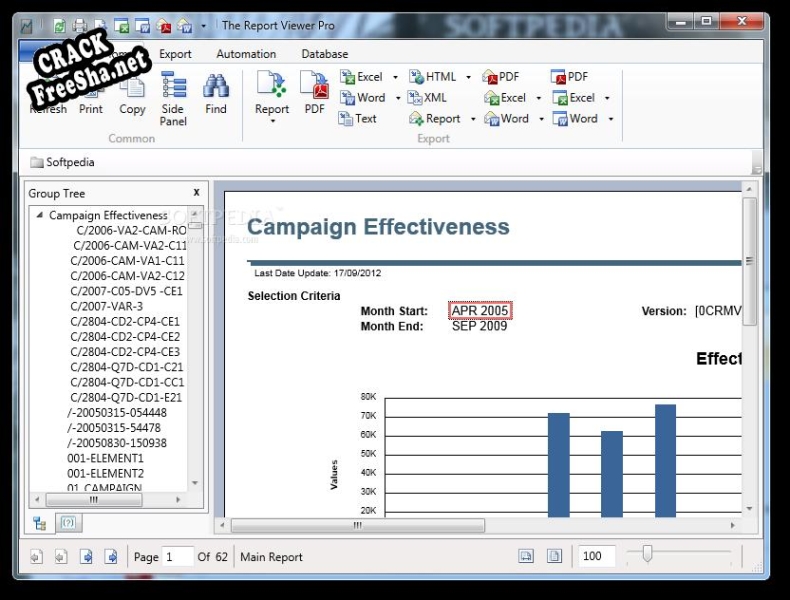The width and height of the screenshot is (790, 600).
Task: Click the zoom slider handle
Action: (647, 555)
